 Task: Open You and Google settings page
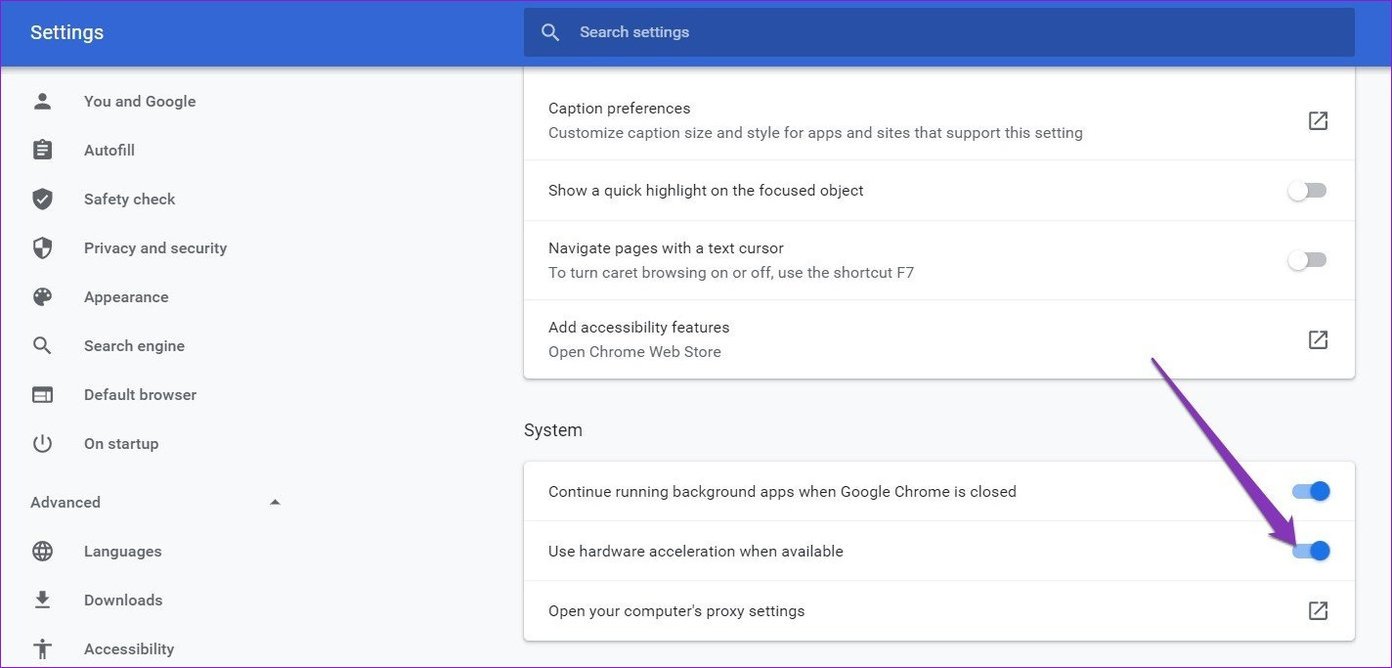click(140, 101)
